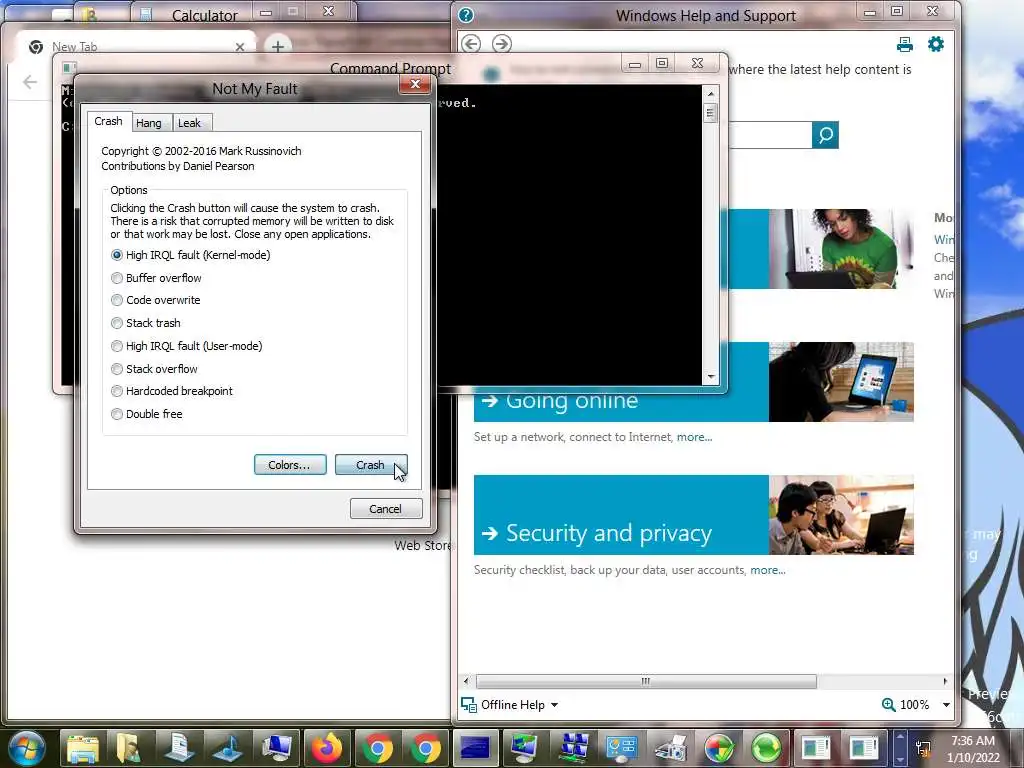Image resolution: width=1024 pixels, height=768 pixels.
Task: Go back in Windows Help and Support
Action: pos(471,44)
